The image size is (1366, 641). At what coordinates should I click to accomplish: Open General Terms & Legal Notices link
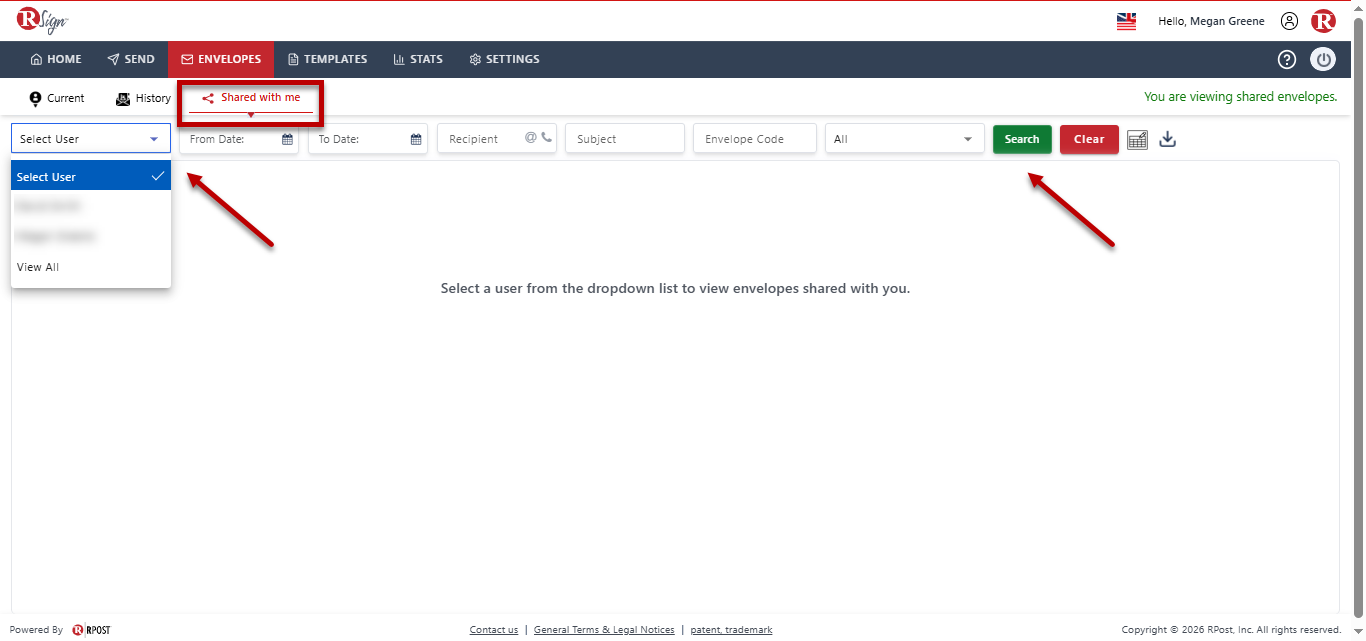point(604,630)
